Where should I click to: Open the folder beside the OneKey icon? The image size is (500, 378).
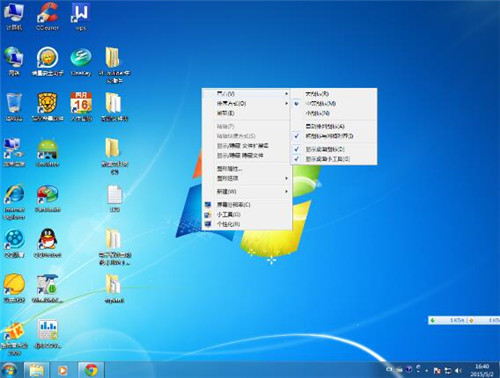click(x=114, y=65)
